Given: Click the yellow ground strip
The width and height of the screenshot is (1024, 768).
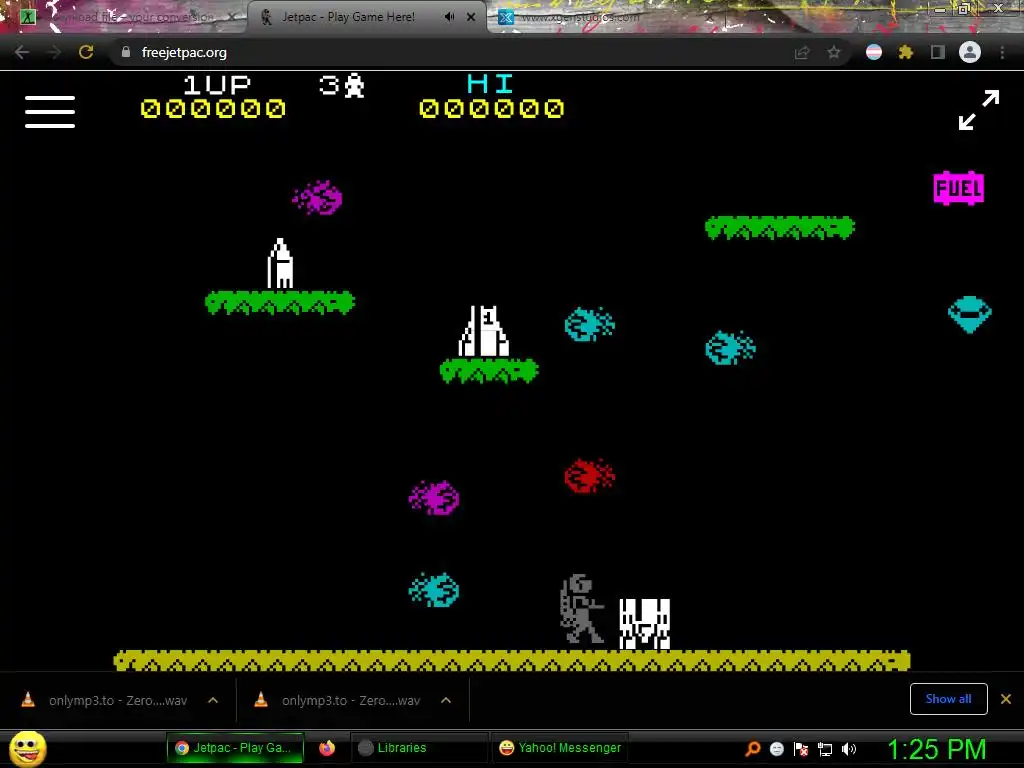Looking at the screenshot, I should pos(512,660).
